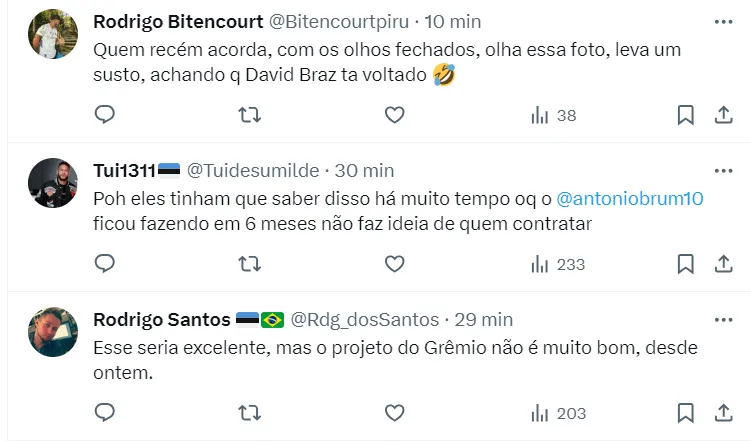Click Tui1311's profile avatar
Image resolution: width=751 pixels, height=441 pixels.
[53, 184]
